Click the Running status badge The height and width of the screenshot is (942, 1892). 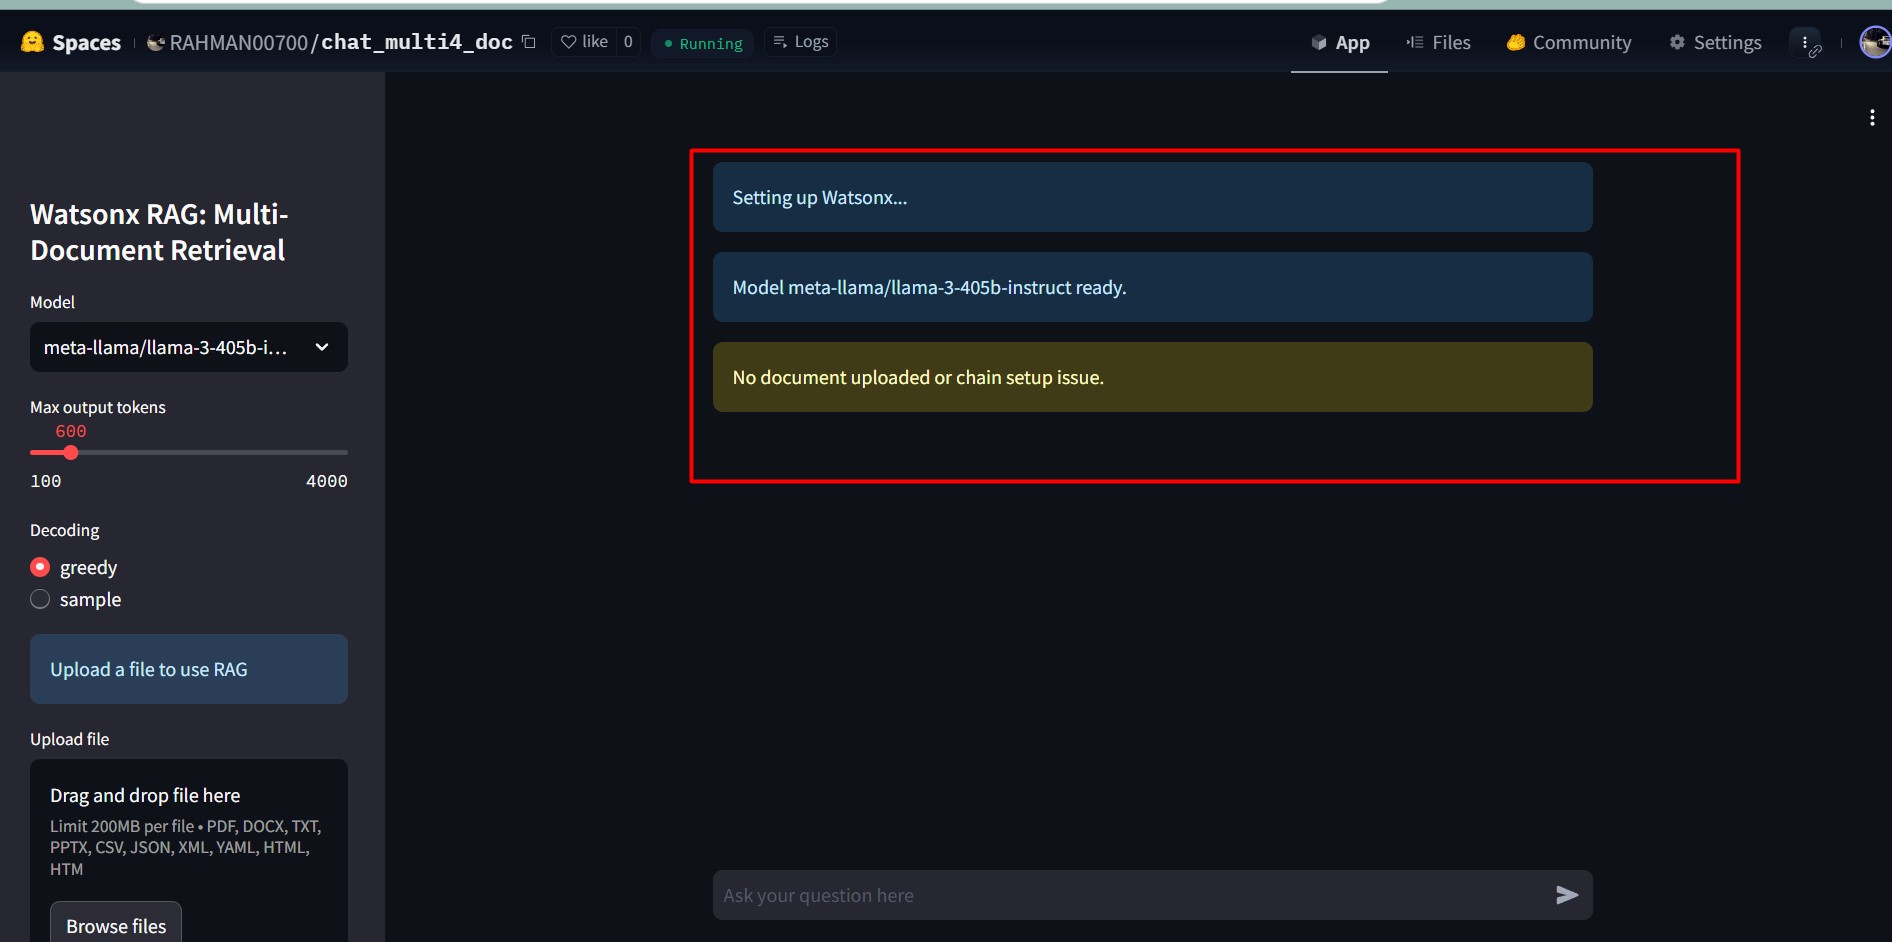point(703,43)
